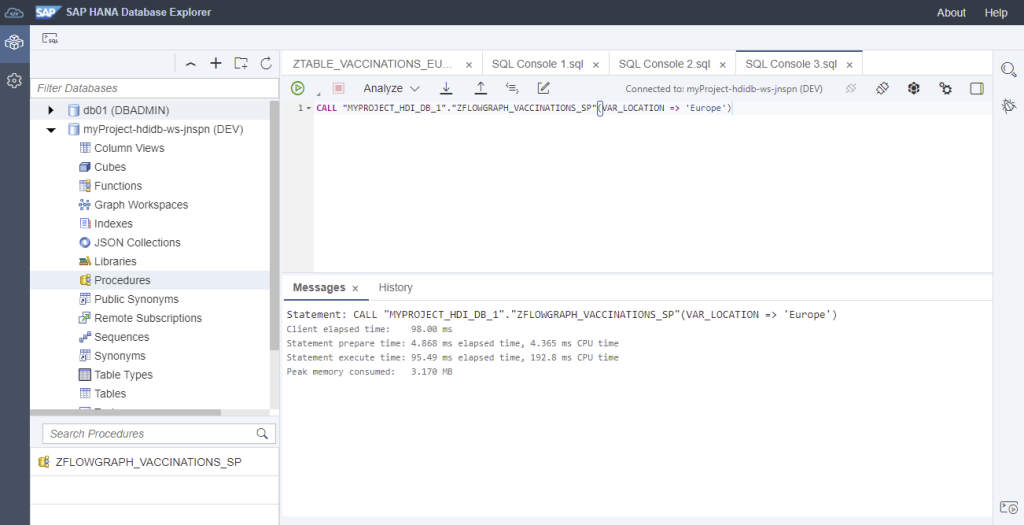Screen dimensions: 1024x525
Task: Expand the db01 (DBADMIN) node
Action: tap(51, 110)
